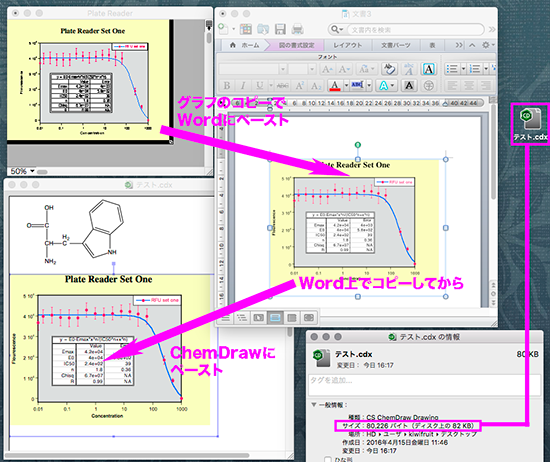The height and width of the screenshot is (462, 550).
Task: Toggle Italic formatting button
Action: [x=243, y=85]
